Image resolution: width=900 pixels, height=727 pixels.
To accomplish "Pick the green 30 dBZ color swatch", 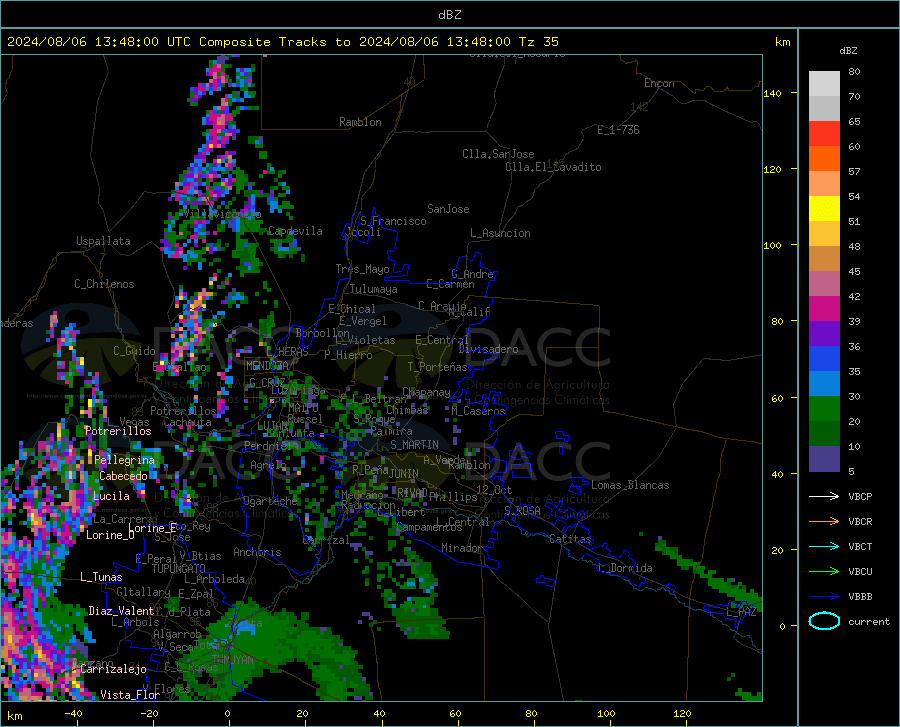I will point(824,409).
